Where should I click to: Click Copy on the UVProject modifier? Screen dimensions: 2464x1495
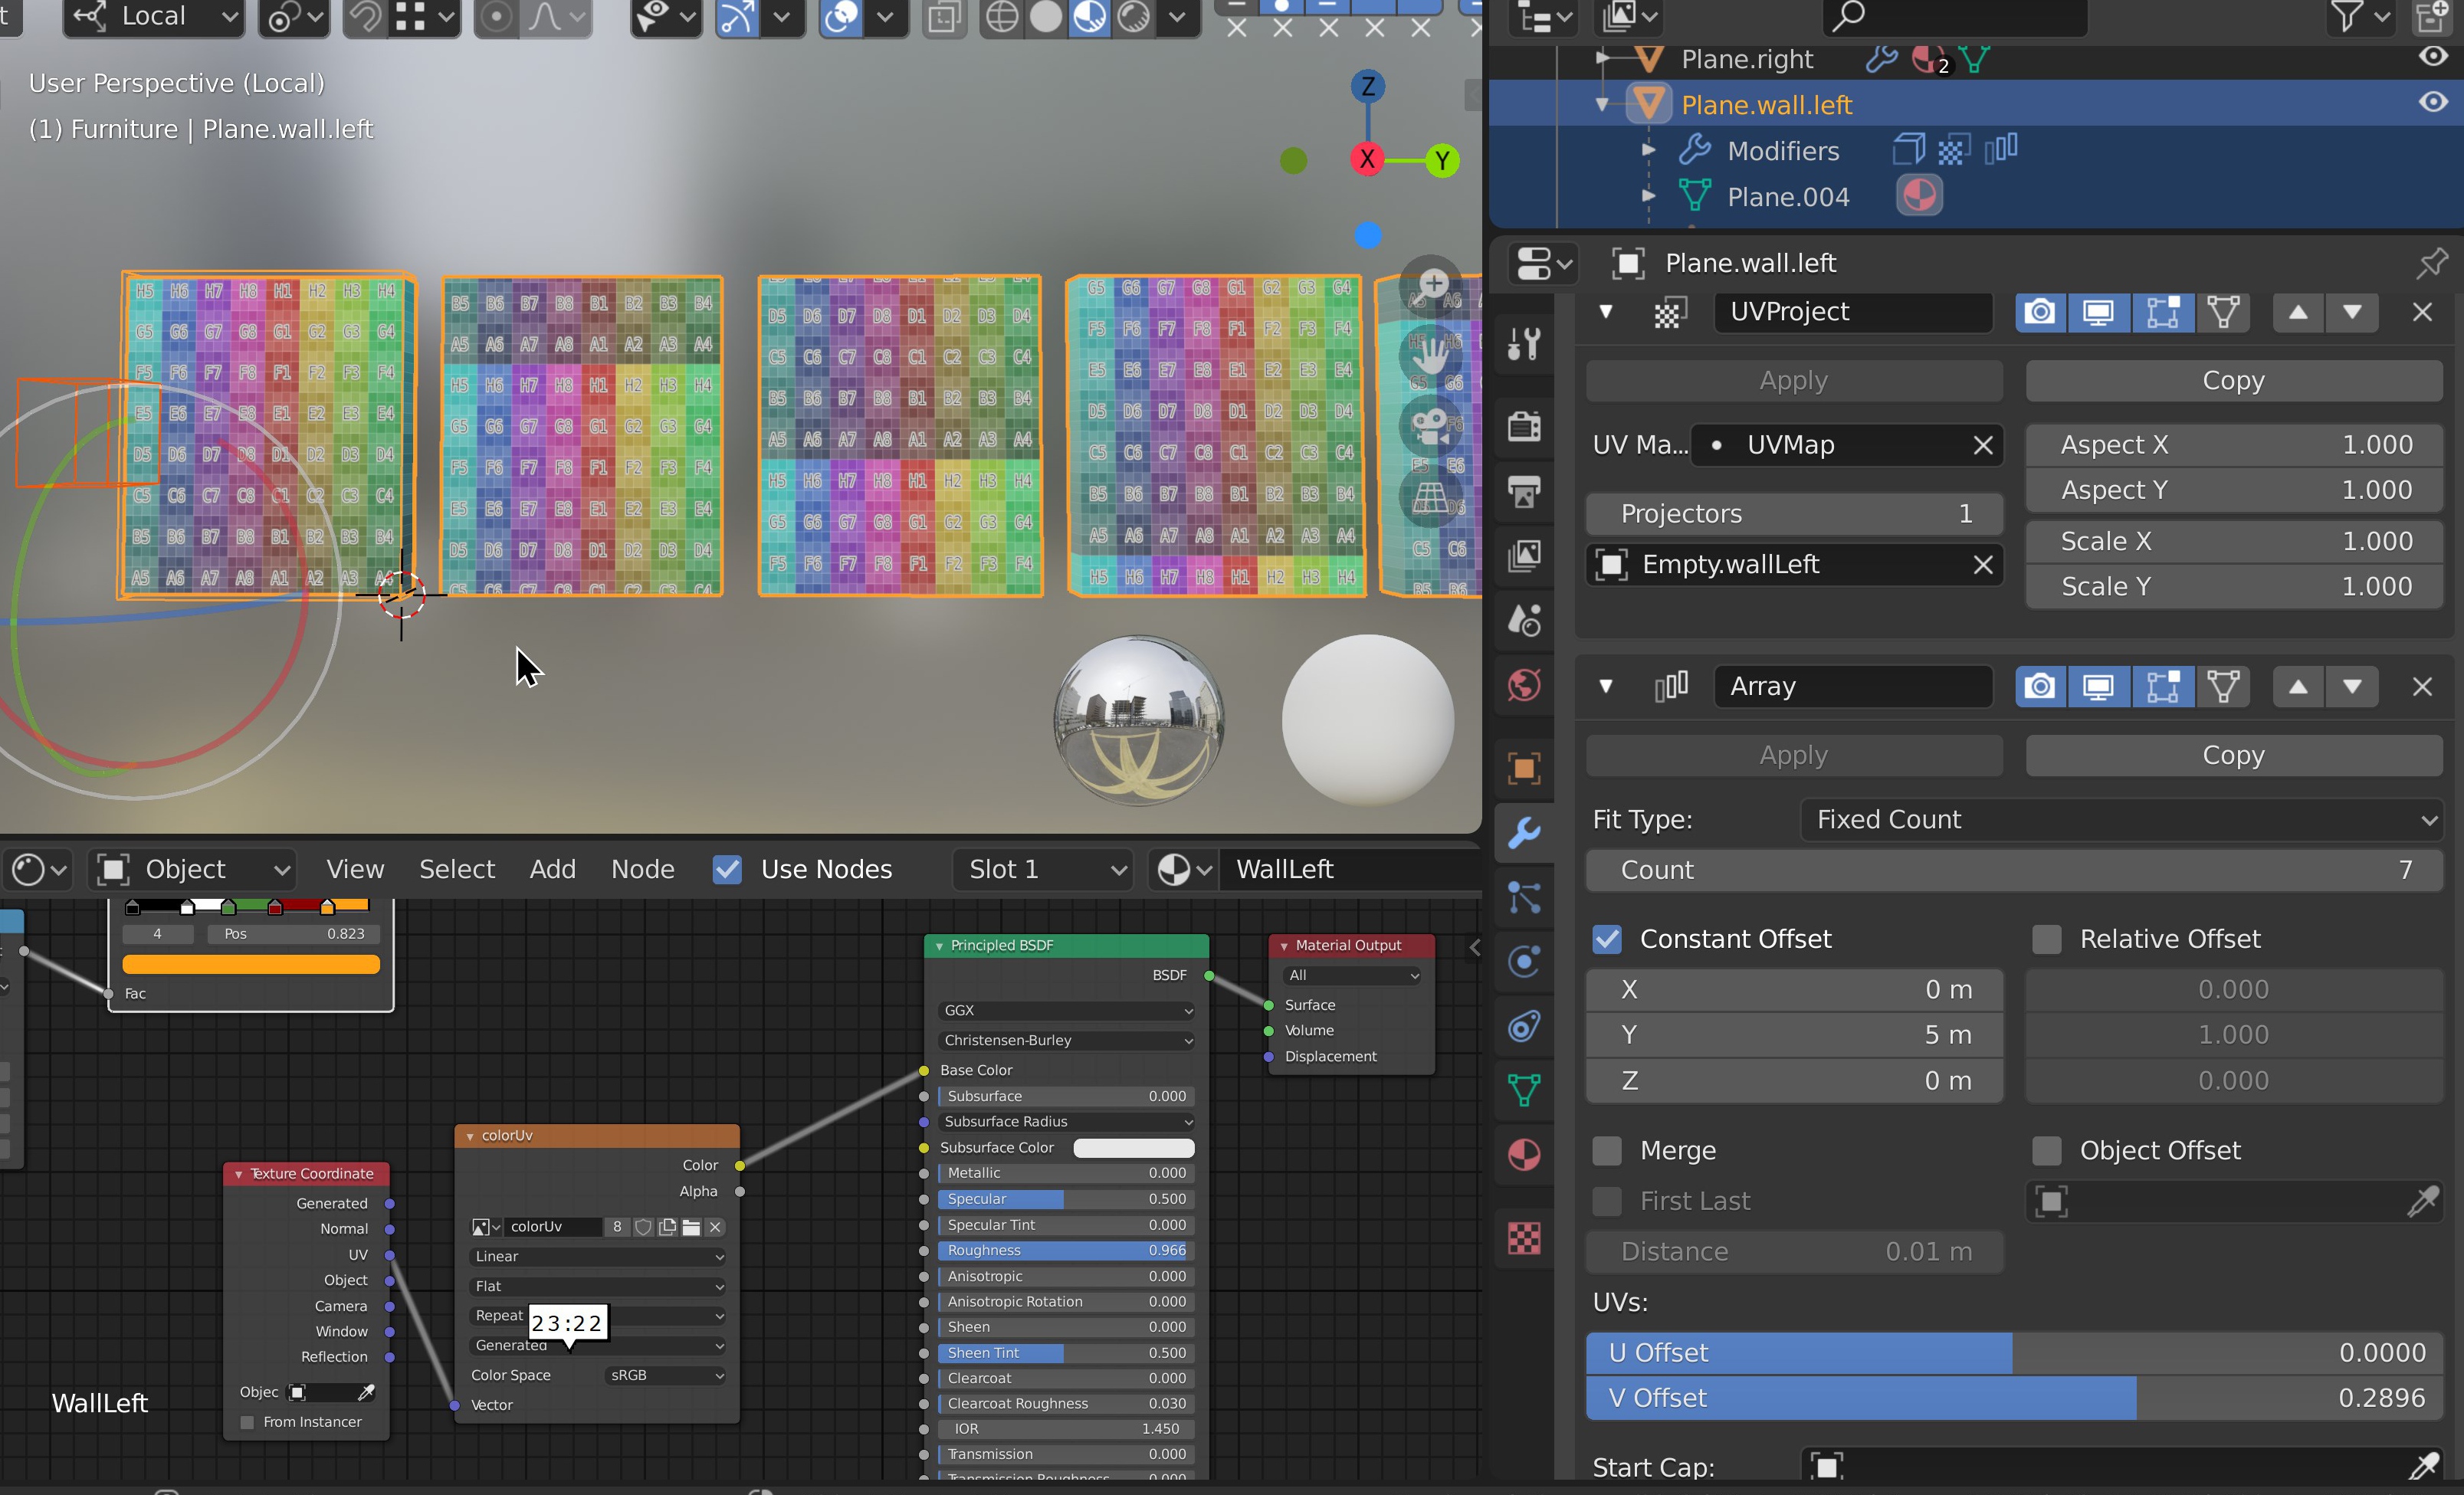[x=2233, y=381]
